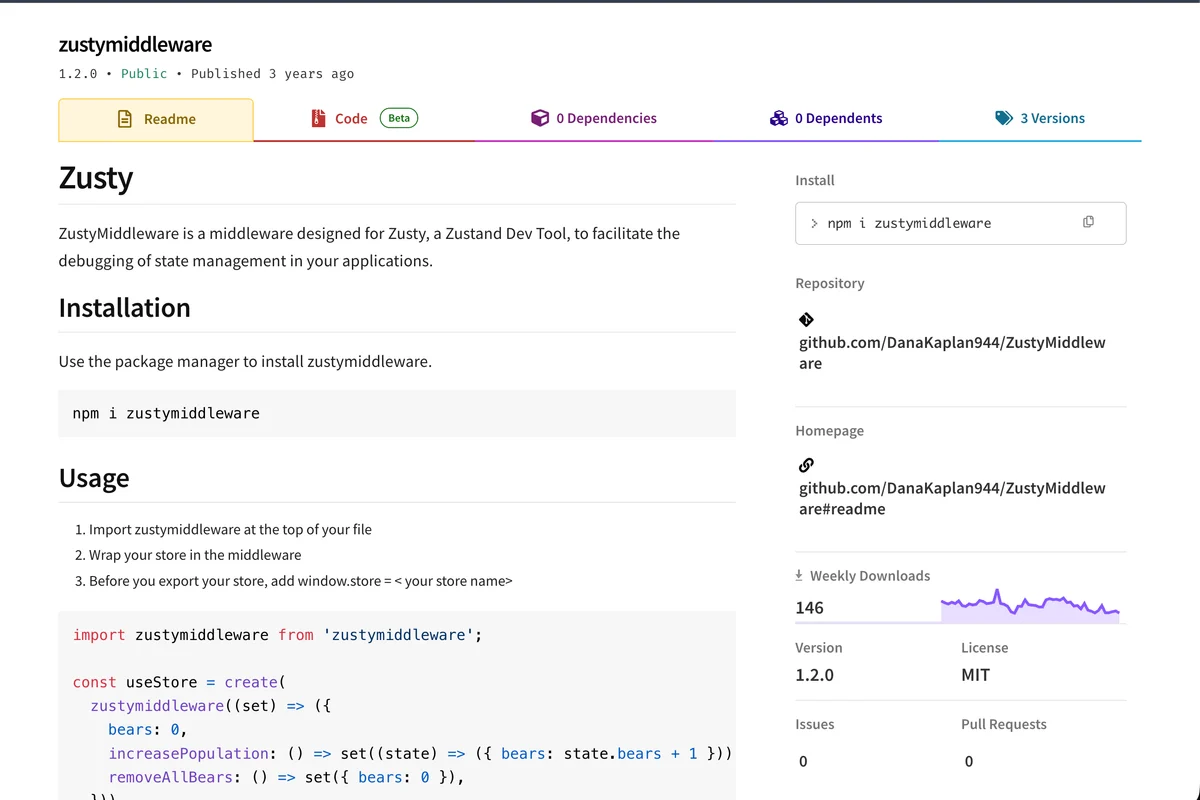Open the GitHub repository link under Repository

coord(952,352)
